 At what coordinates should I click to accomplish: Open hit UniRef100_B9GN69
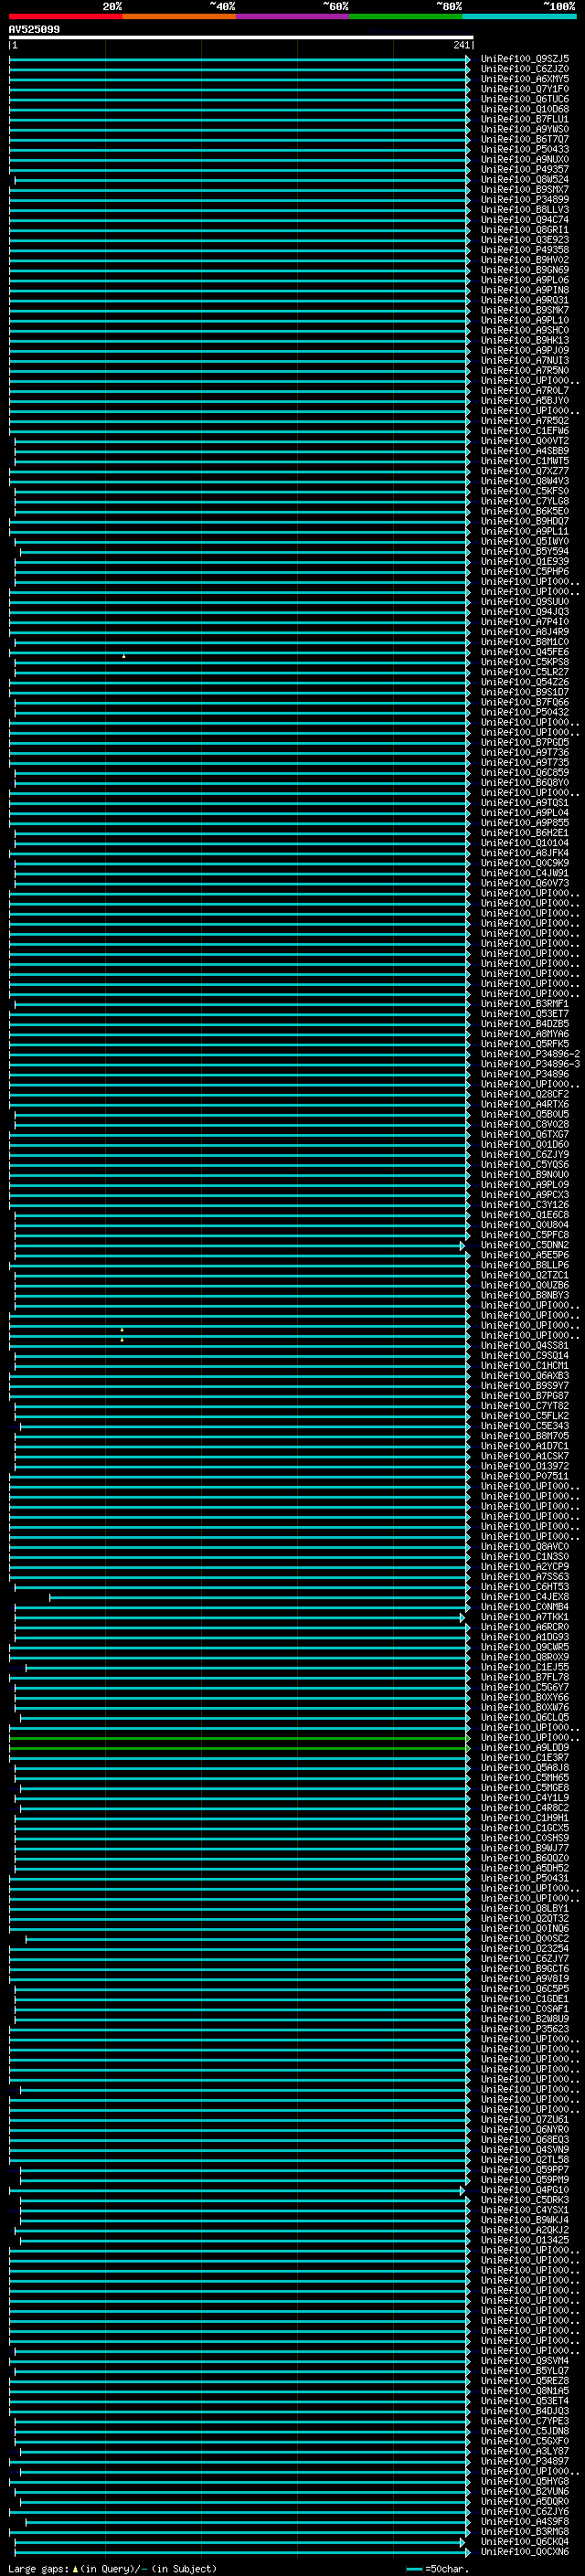[525, 270]
